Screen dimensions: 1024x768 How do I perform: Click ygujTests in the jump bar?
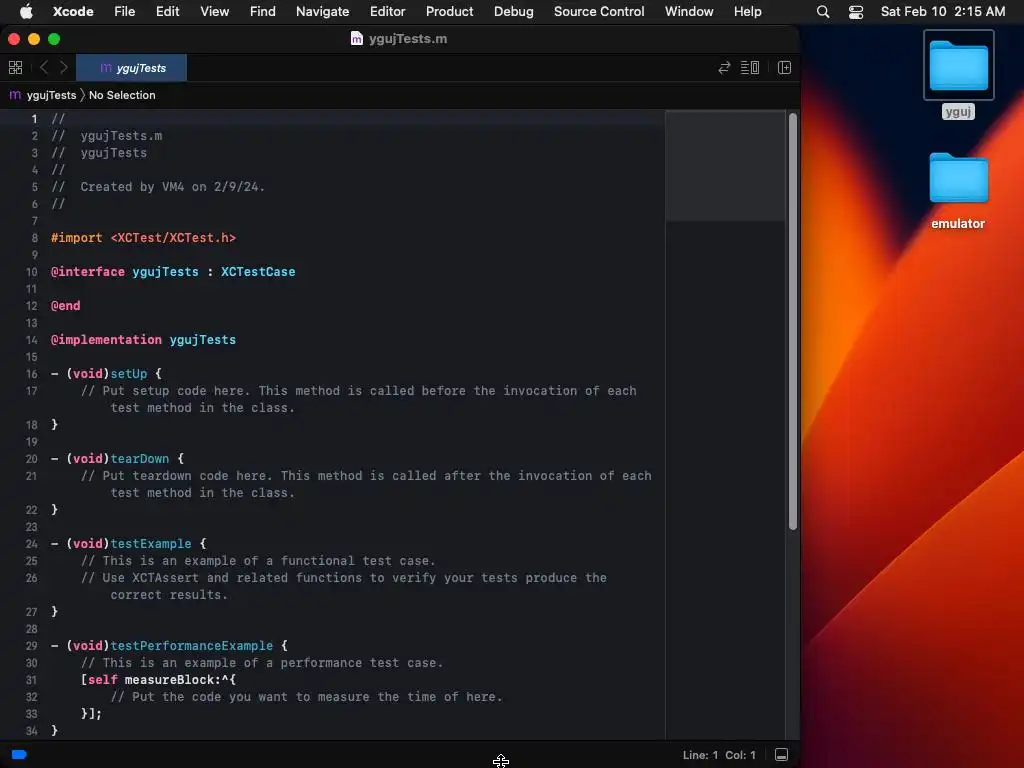tap(51, 95)
